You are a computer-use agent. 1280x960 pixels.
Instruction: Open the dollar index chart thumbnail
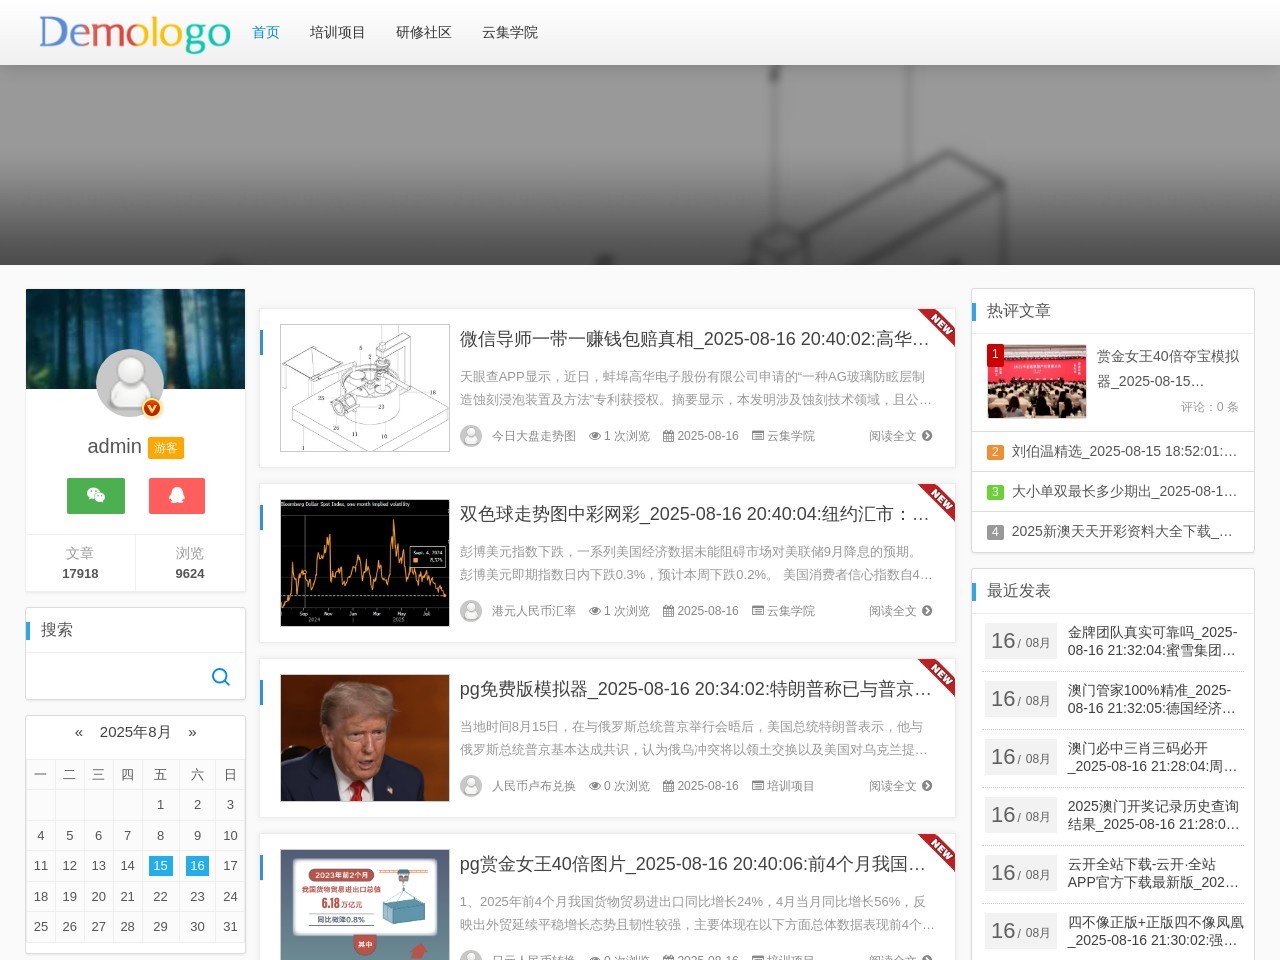pos(365,563)
